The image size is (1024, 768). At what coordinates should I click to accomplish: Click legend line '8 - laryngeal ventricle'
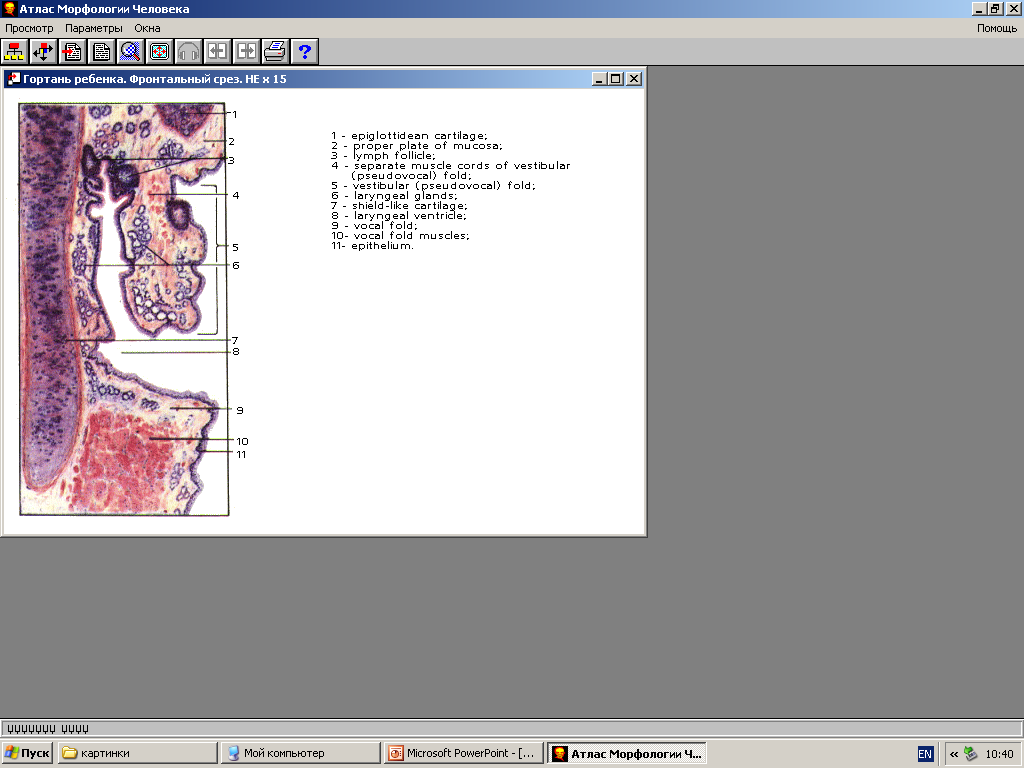pos(398,216)
